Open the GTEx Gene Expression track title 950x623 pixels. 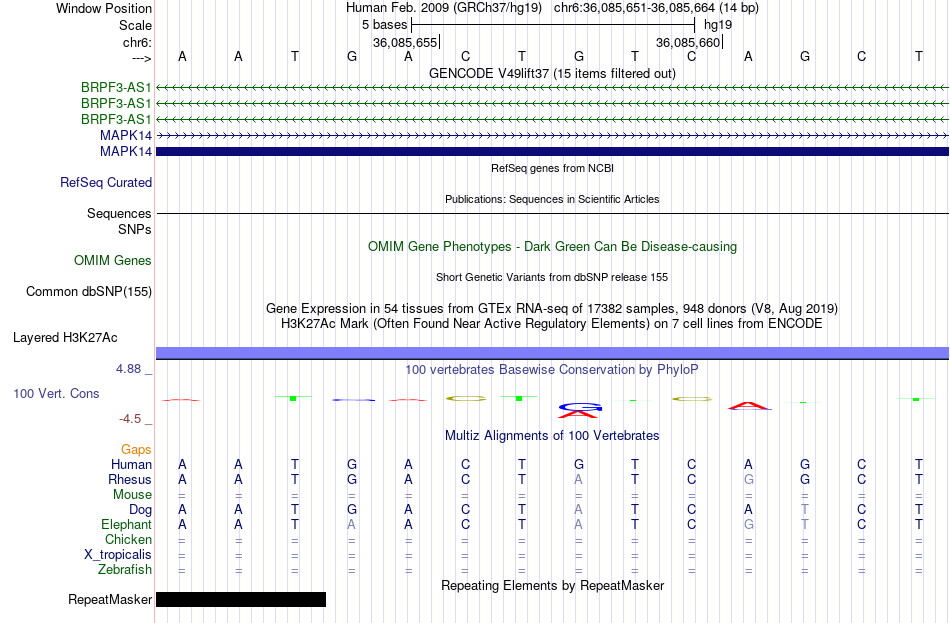point(552,308)
